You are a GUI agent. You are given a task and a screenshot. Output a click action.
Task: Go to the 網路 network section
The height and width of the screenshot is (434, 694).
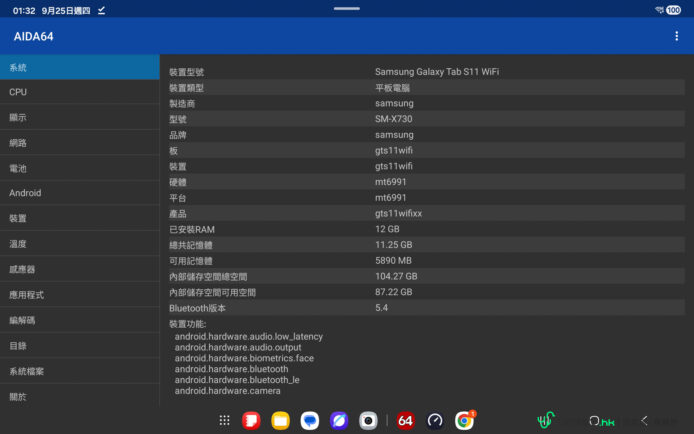(x=80, y=142)
